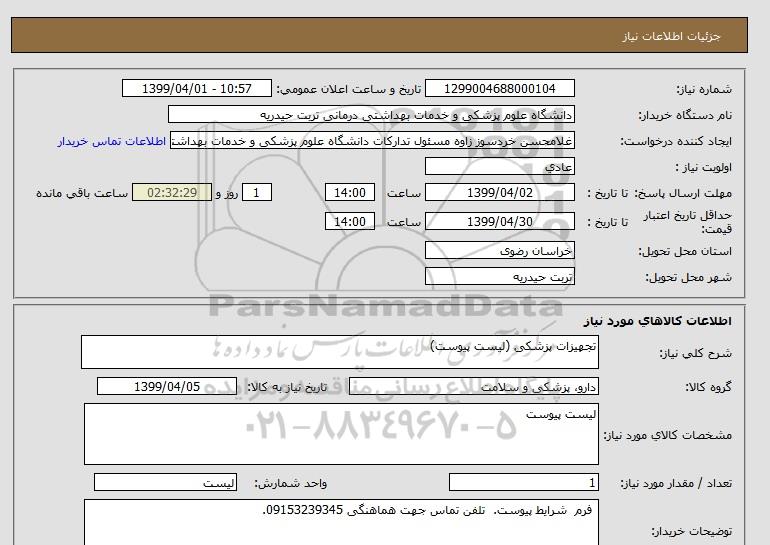
Task: Click the label حداقل تاریخ اعتبار قیمت
Action: tap(688, 222)
